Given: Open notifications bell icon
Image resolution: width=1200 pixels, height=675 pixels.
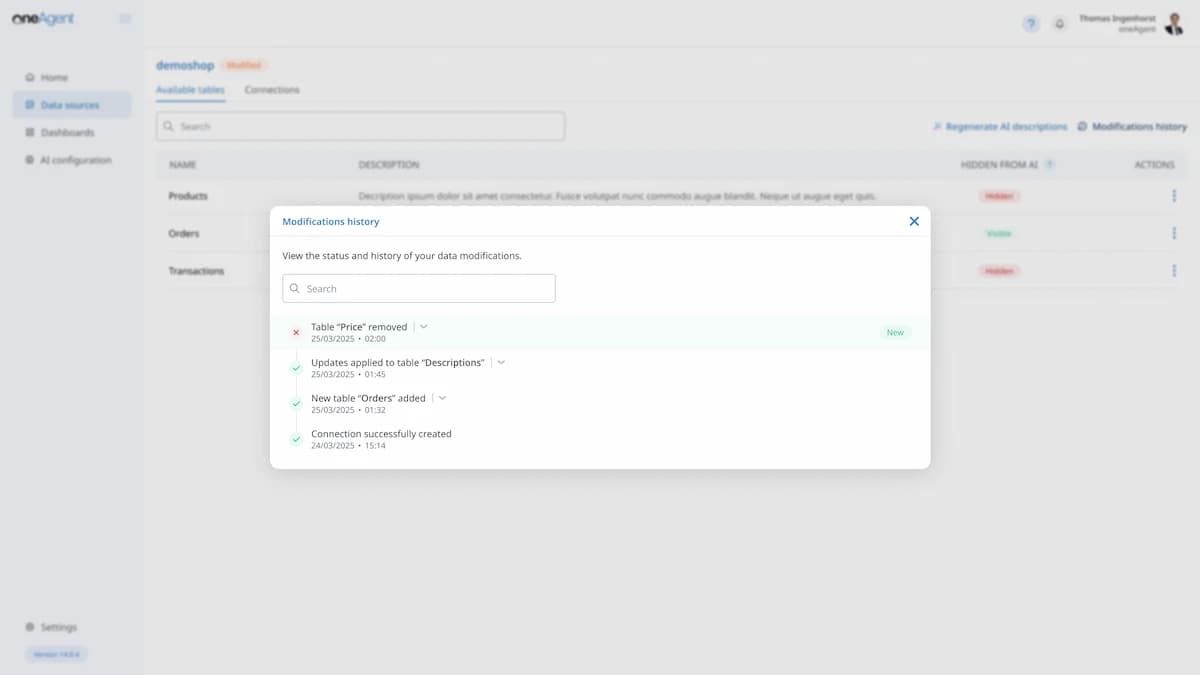Looking at the screenshot, I should point(1059,24).
